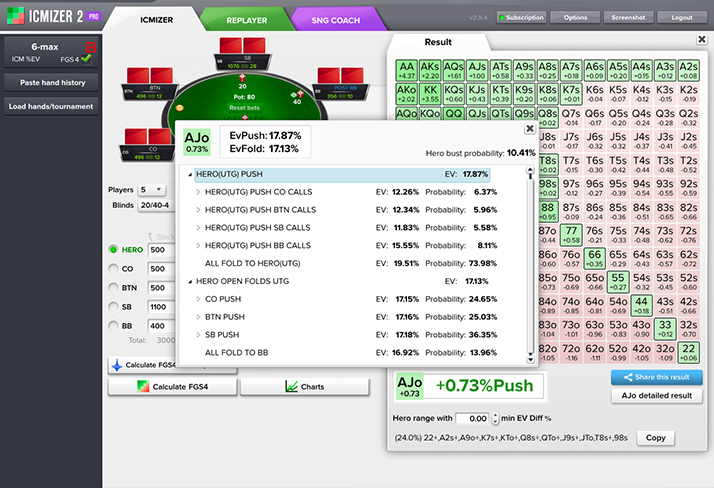Open the Subscription button

point(521,17)
